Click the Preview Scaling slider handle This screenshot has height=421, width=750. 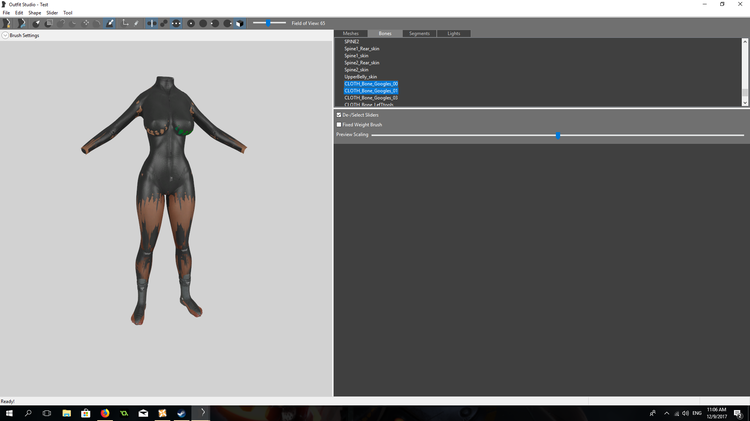pyautogui.click(x=558, y=135)
